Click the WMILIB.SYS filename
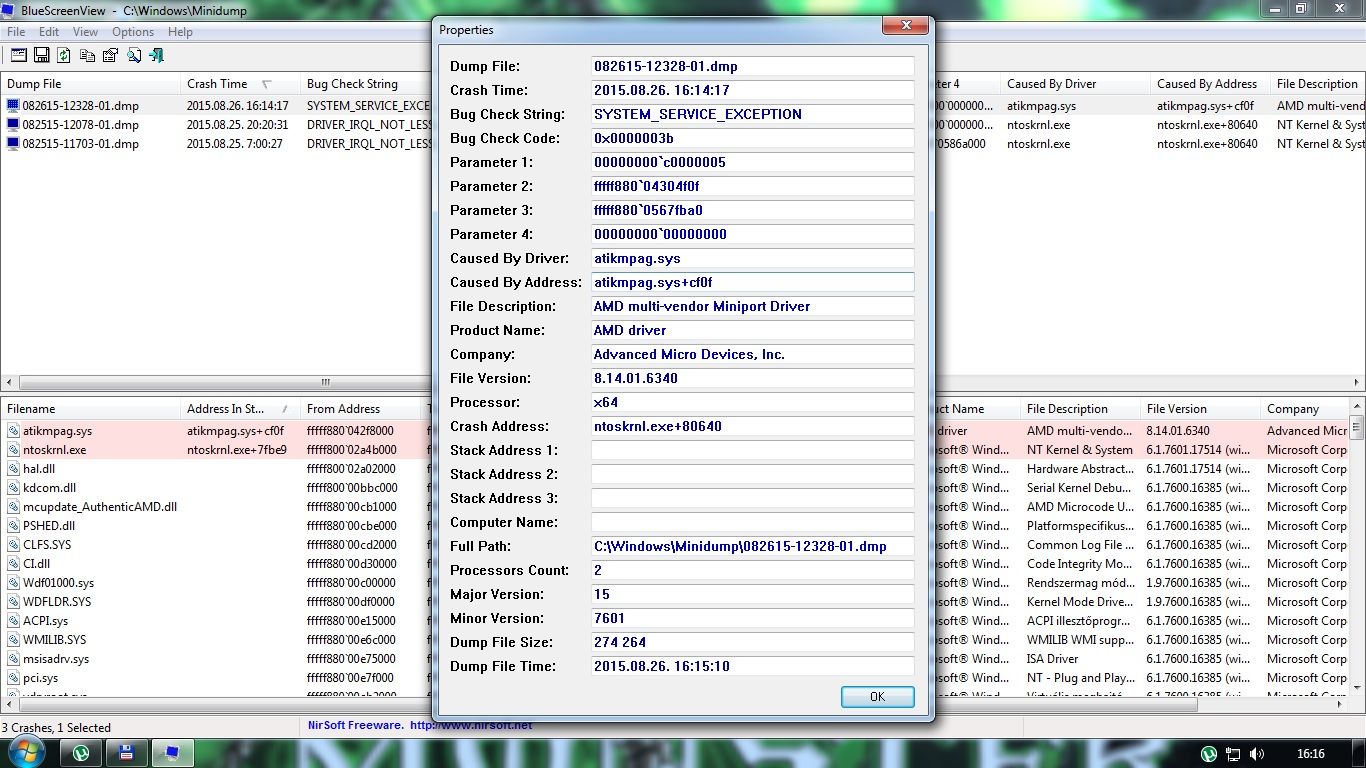This screenshot has height=768, width=1366. 54,640
